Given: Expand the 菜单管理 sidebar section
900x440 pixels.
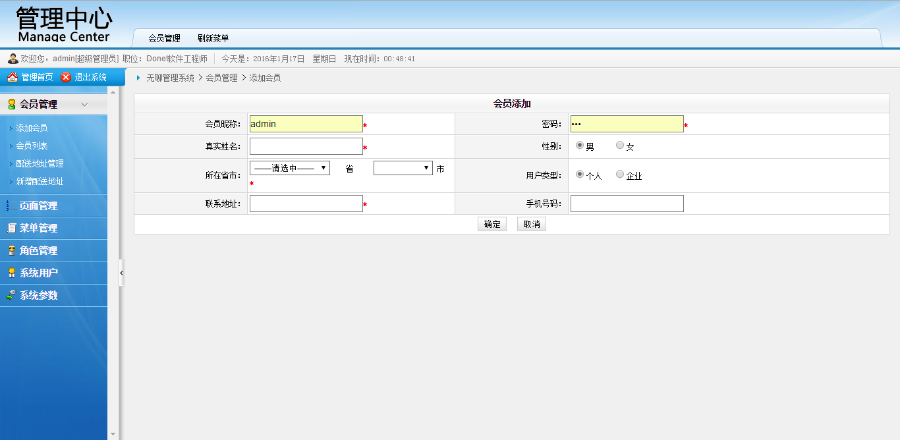Looking at the screenshot, I should coord(53,228).
